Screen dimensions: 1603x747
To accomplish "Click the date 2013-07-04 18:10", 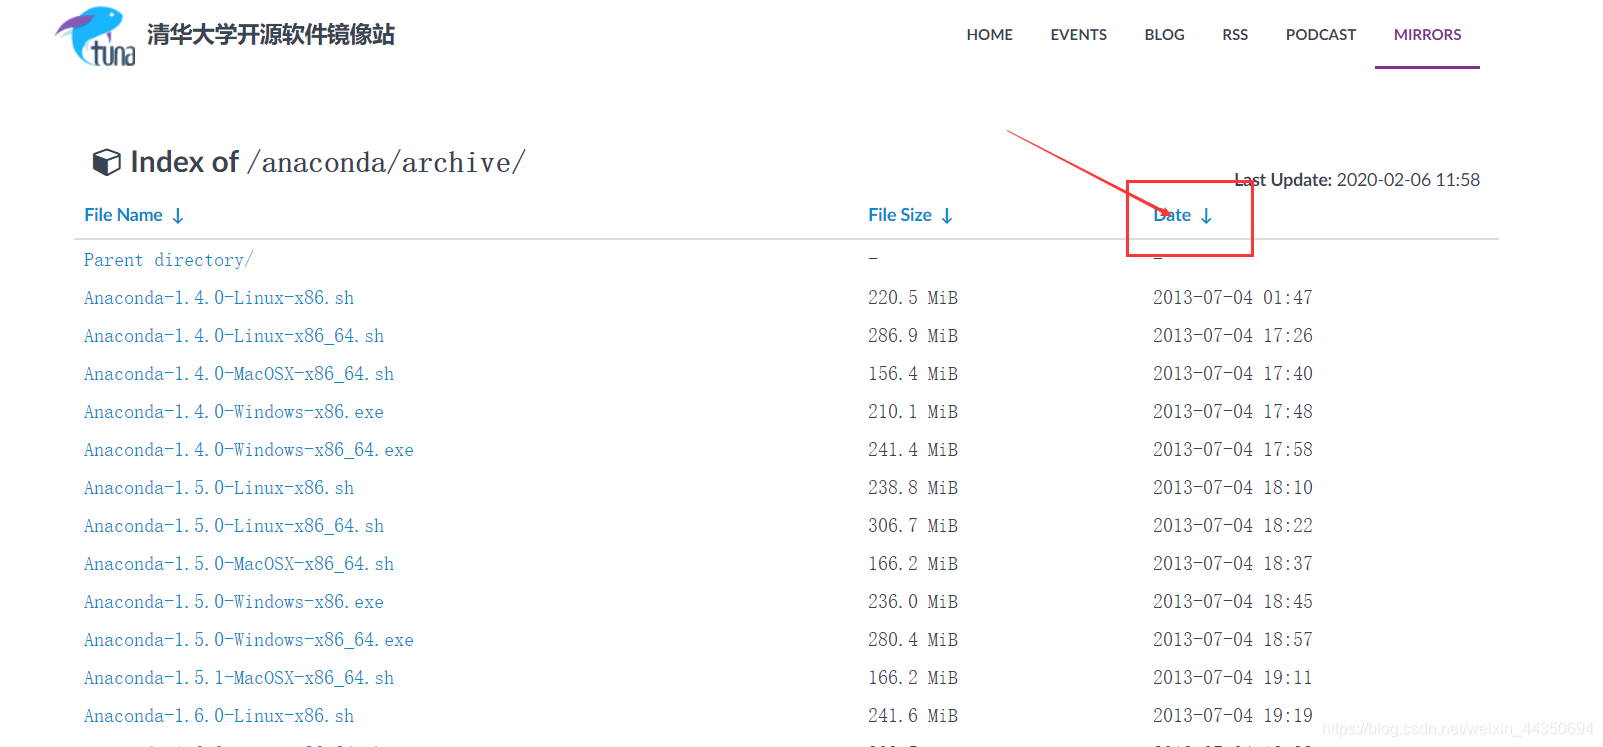I will (x=1233, y=488).
